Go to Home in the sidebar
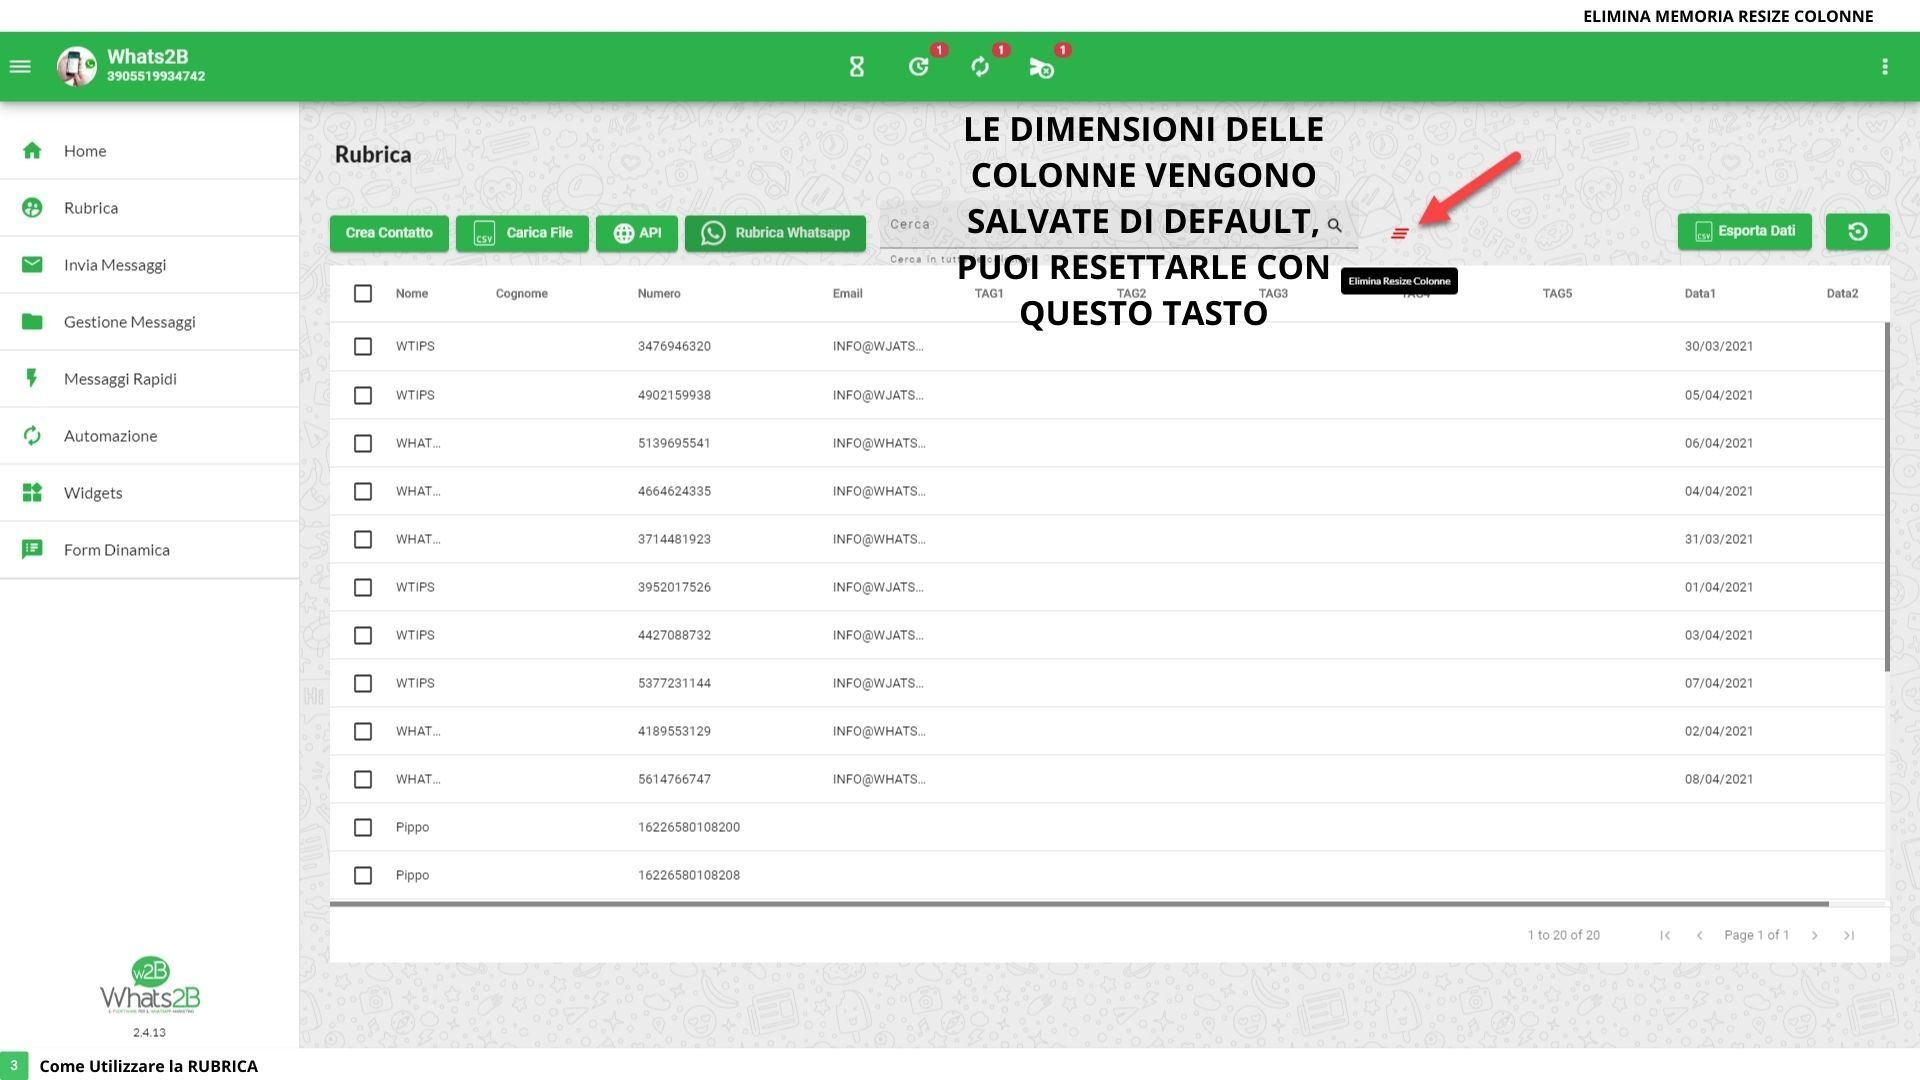 pos(150,151)
